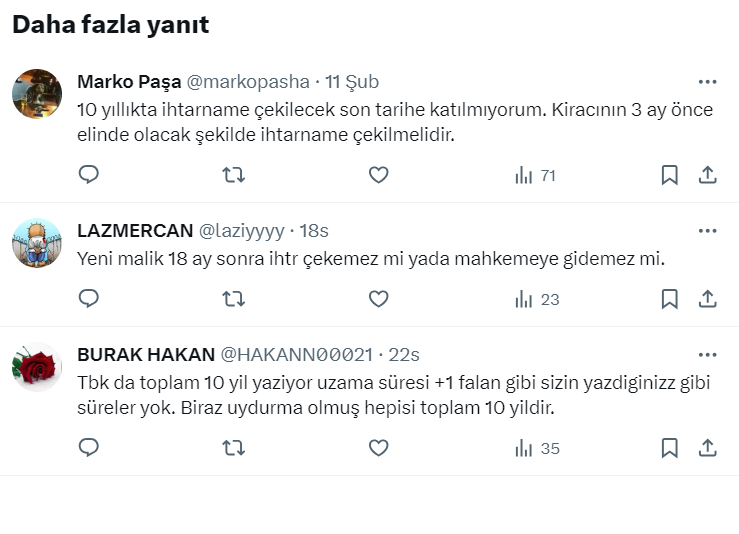The image size is (739, 534).
Task: Reply to Marko Paşa's tweet
Action: coord(89,175)
